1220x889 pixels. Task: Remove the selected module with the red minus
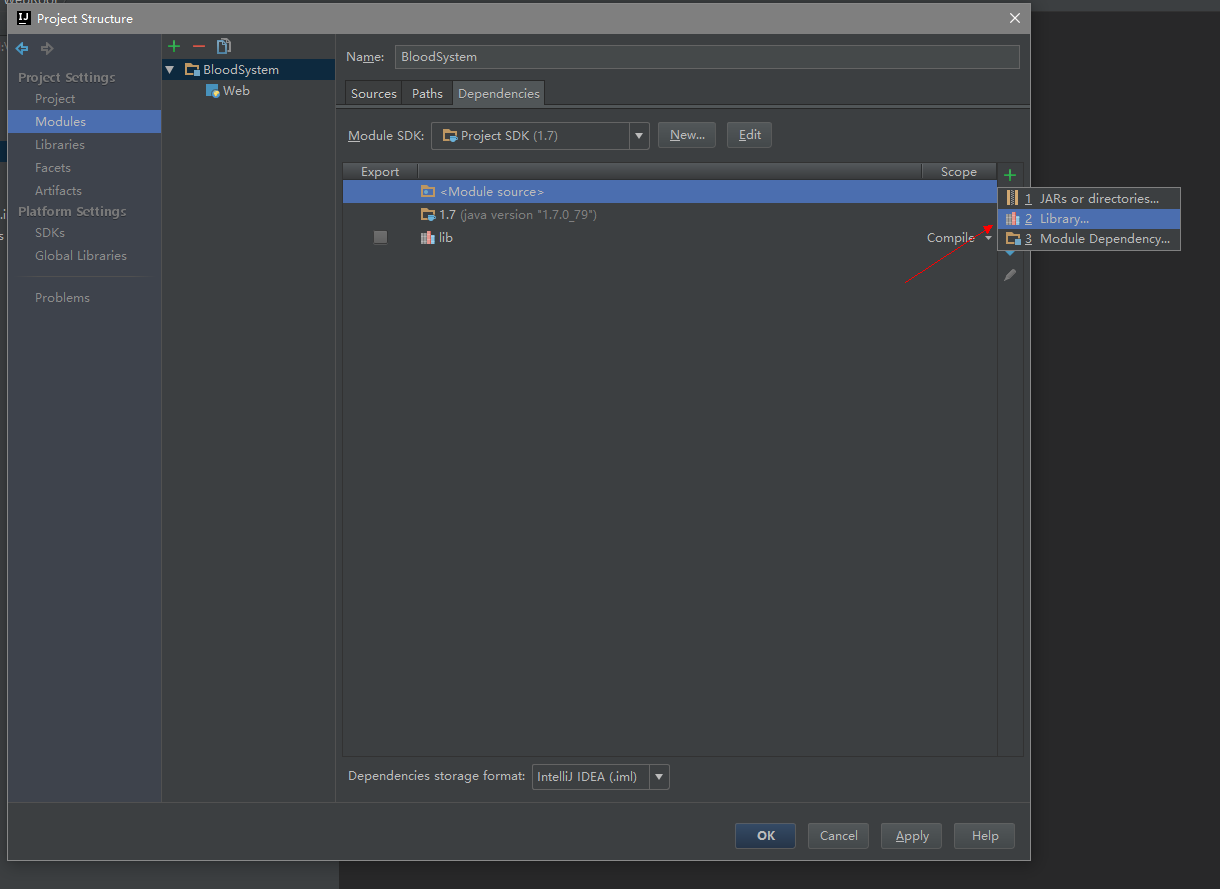tap(198, 46)
